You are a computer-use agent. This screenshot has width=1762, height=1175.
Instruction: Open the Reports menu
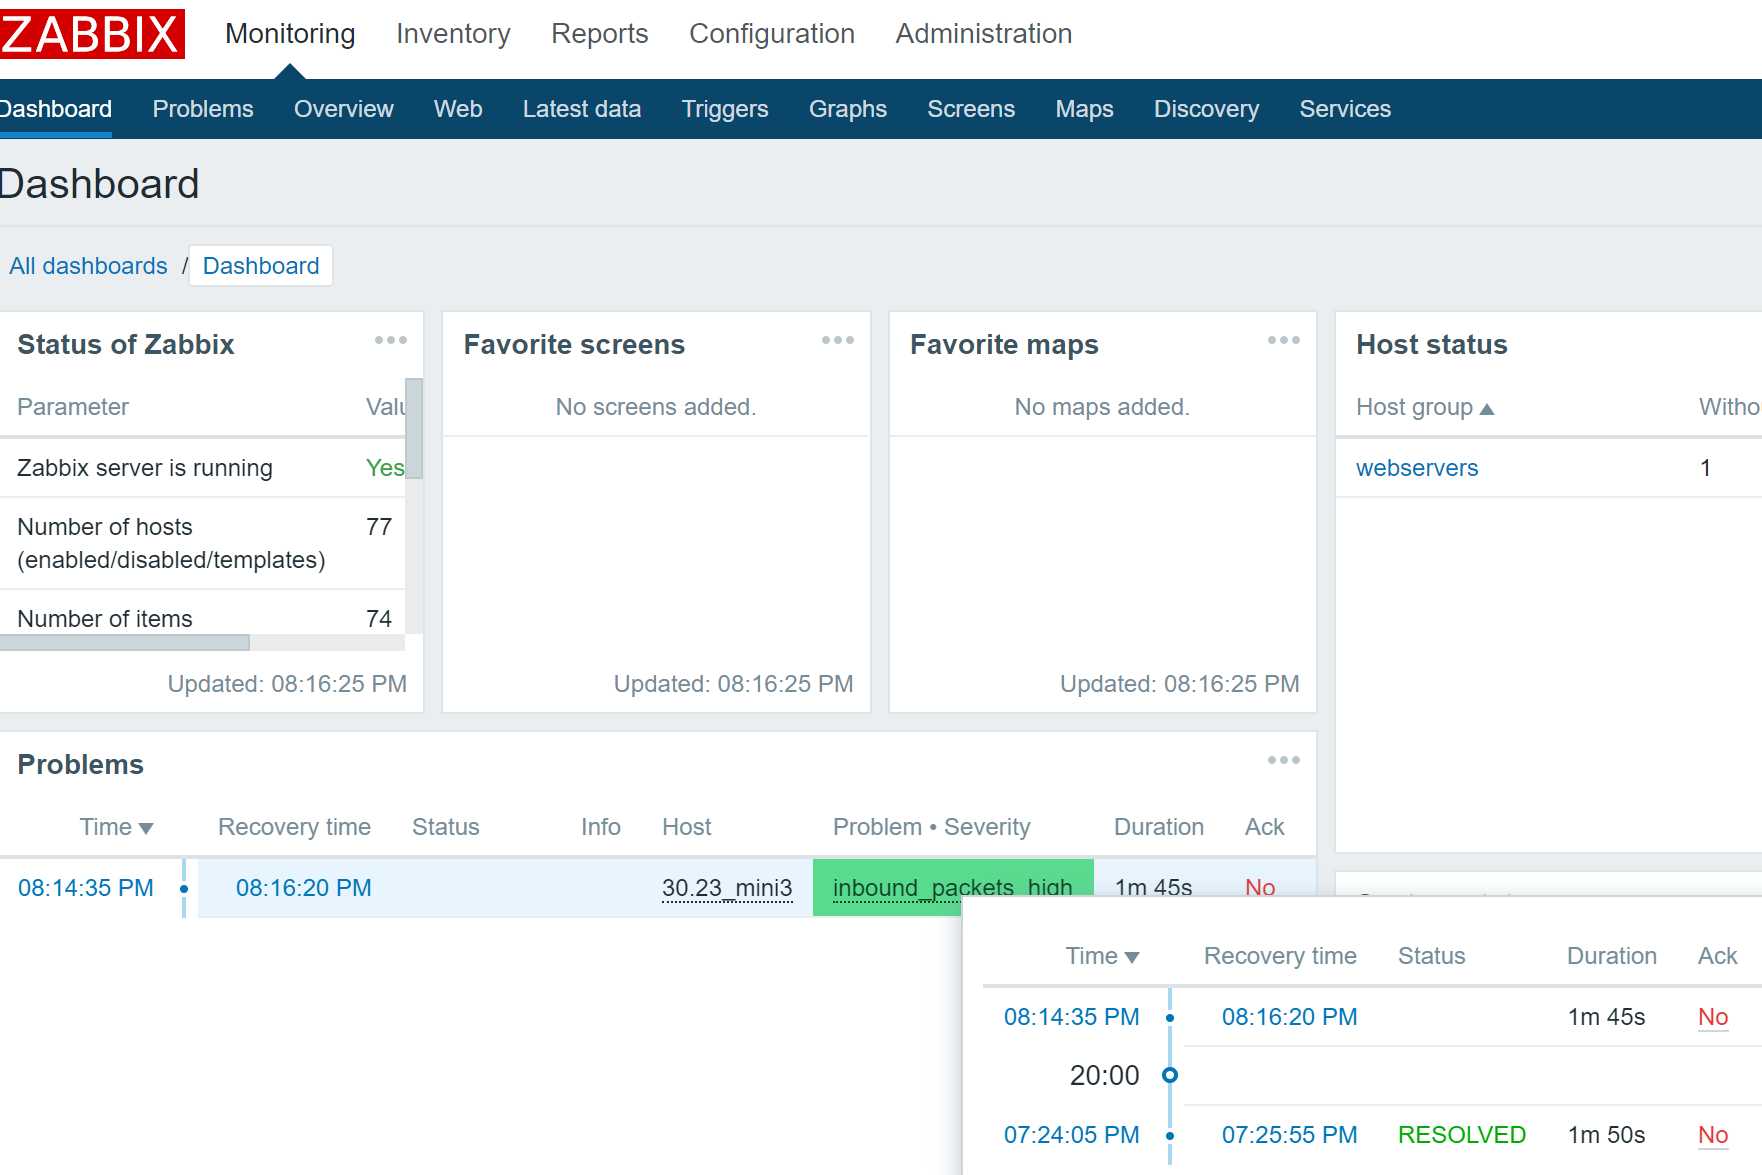click(600, 34)
